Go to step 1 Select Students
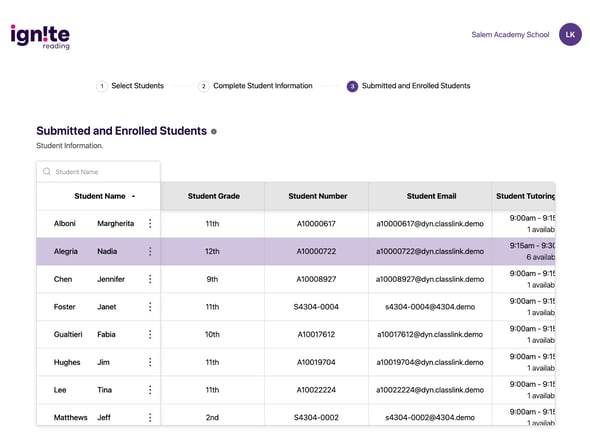 (x=130, y=86)
